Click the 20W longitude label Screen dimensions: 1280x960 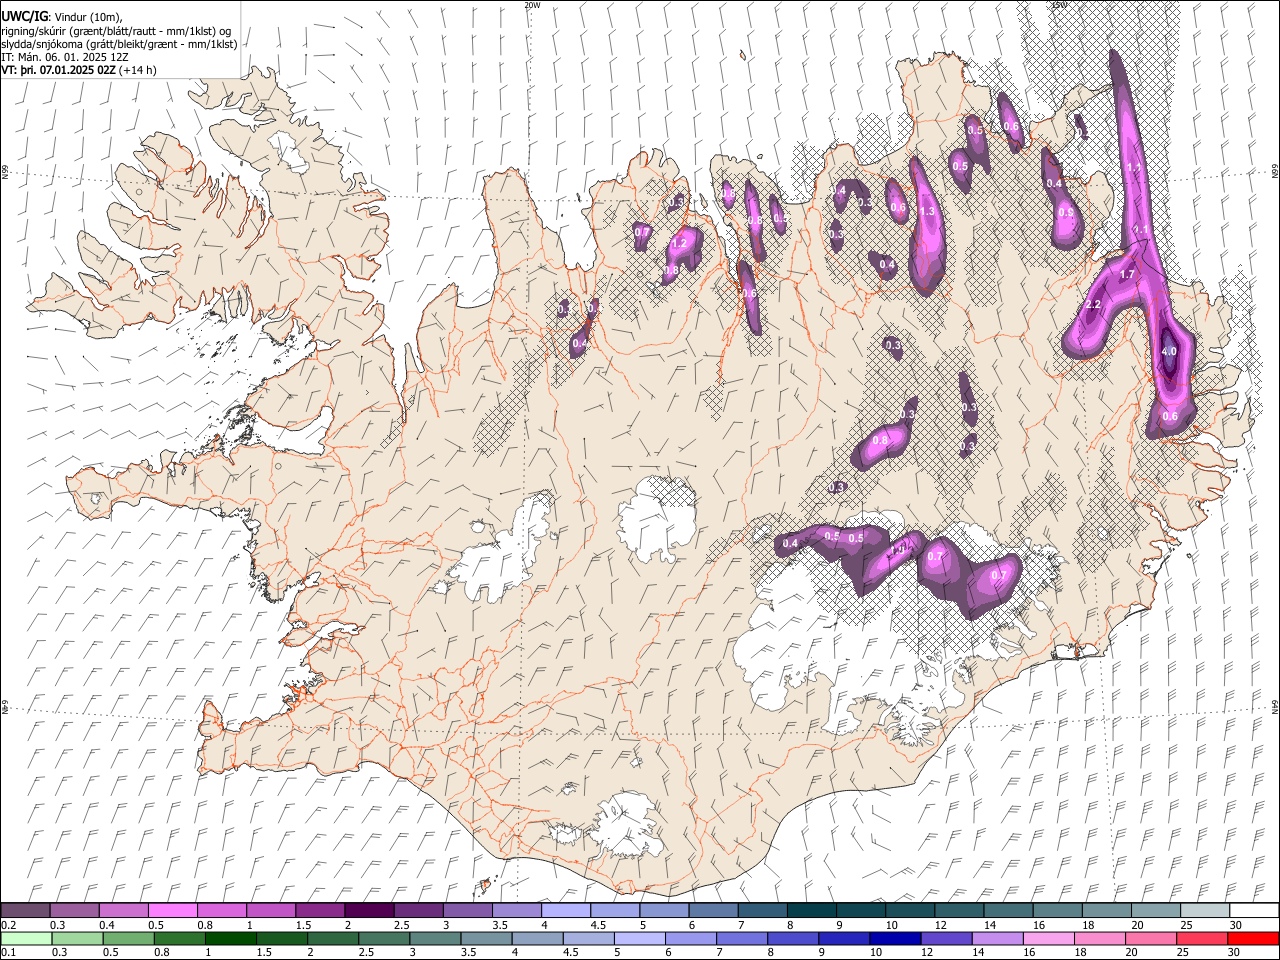pyautogui.click(x=532, y=5)
